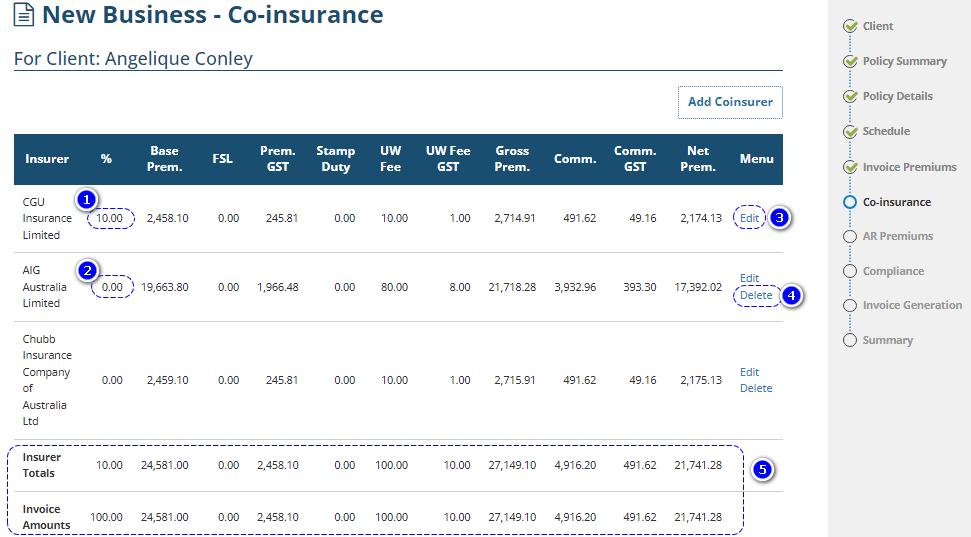971x537 pixels.
Task: Click numbered callout badge 5 beside totals
Action: tap(764, 470)
